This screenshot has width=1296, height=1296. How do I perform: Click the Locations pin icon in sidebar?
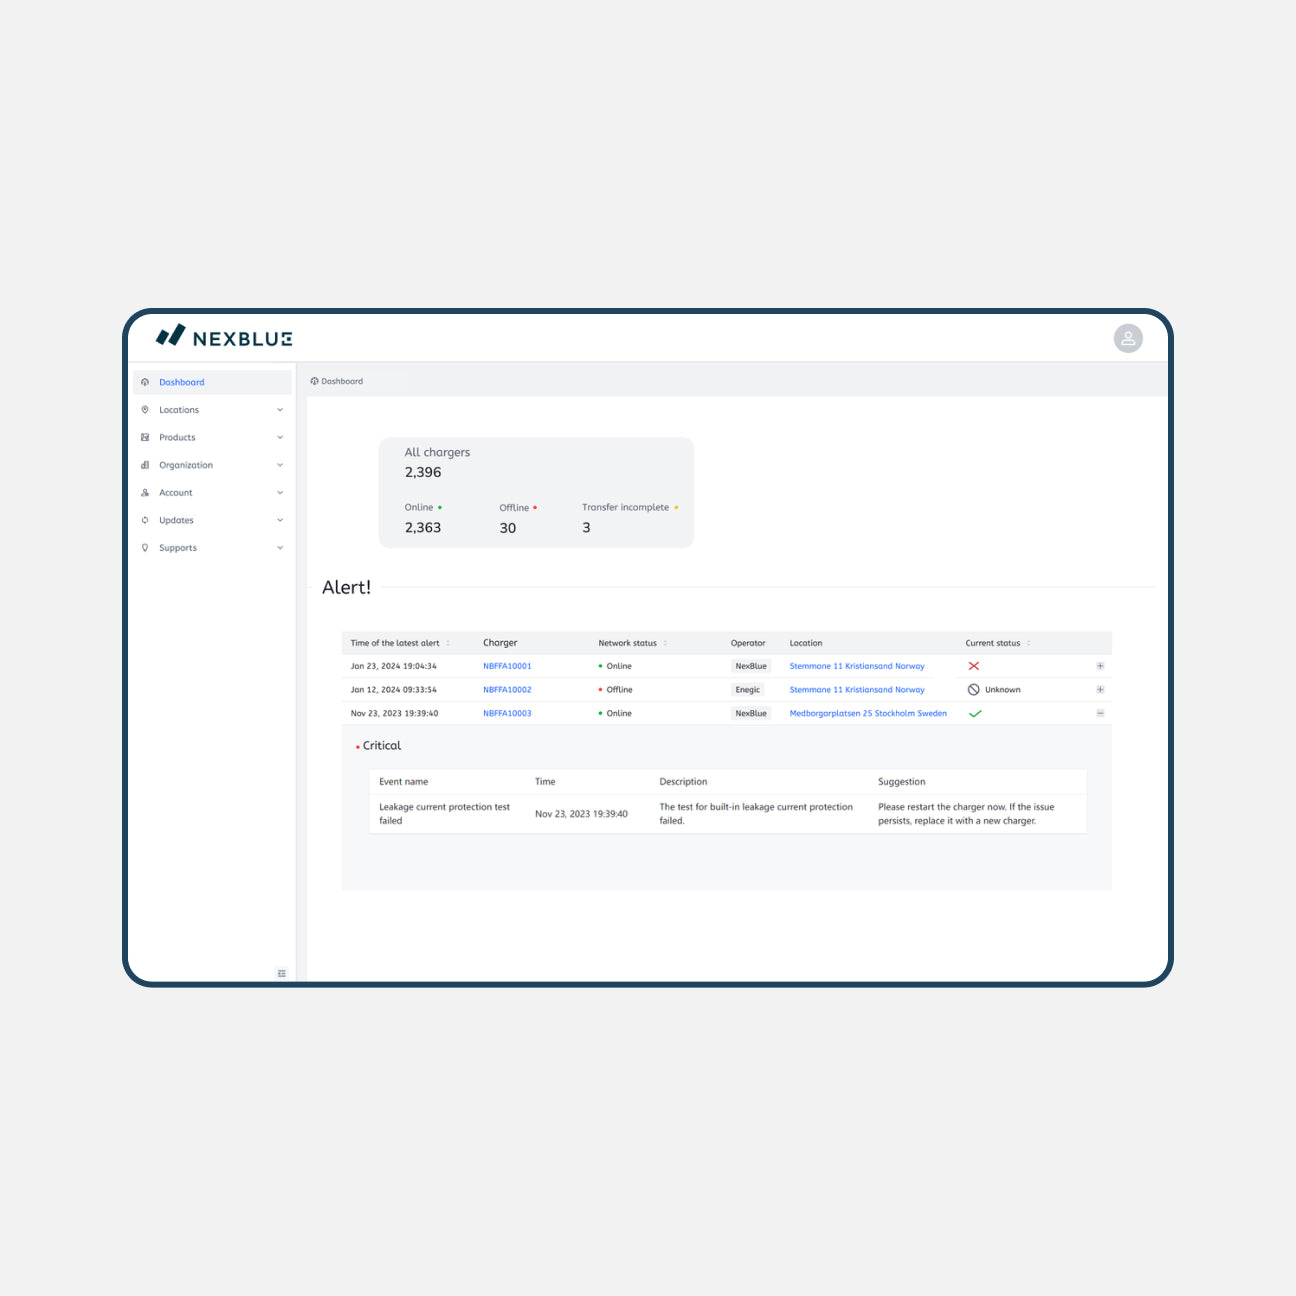coord(145,410)
